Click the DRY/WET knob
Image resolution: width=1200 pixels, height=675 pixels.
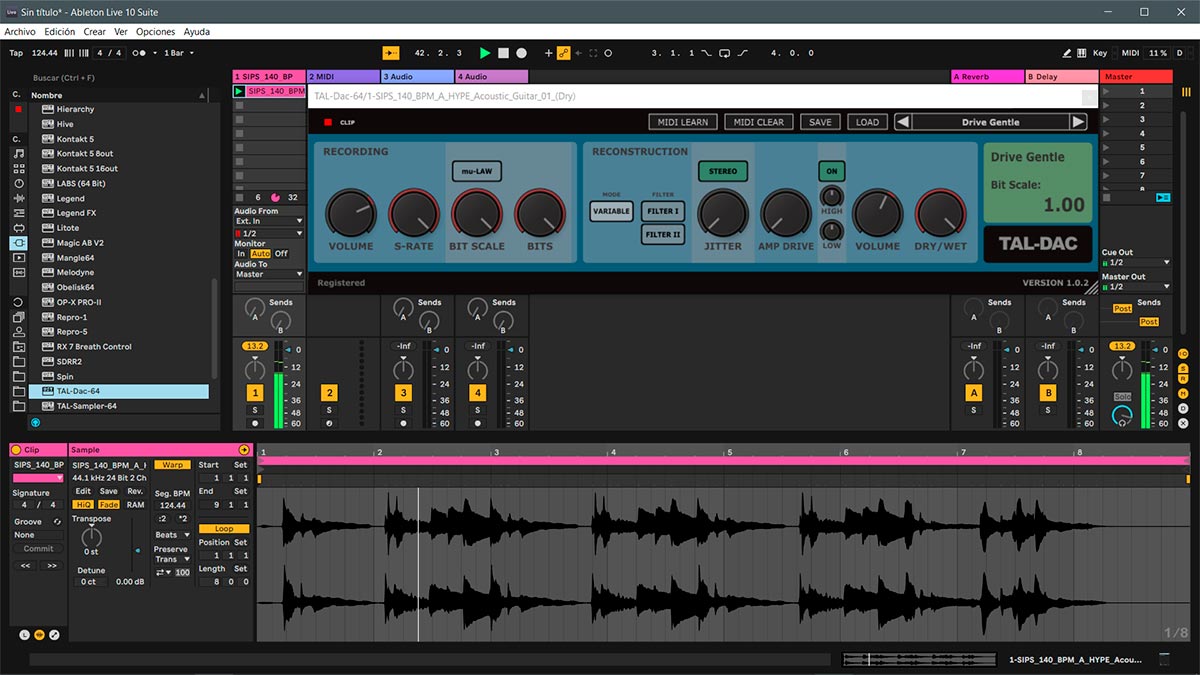pyautogui.click(x=940, y=213)
